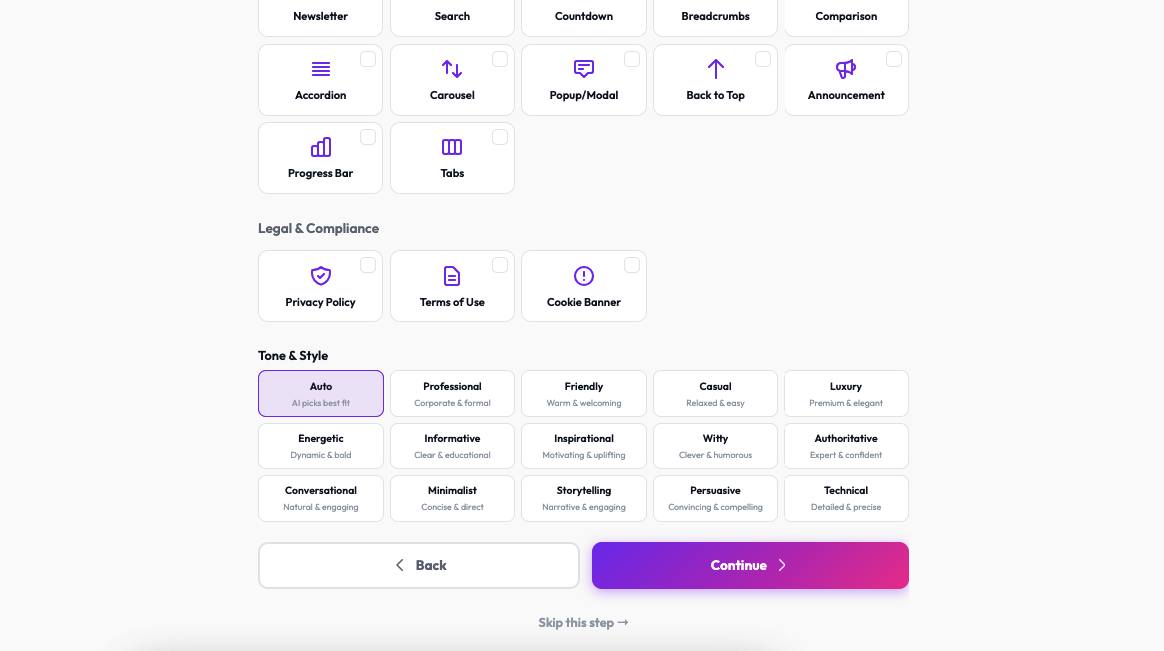Select the Friendly tone option

click(583, 393)
